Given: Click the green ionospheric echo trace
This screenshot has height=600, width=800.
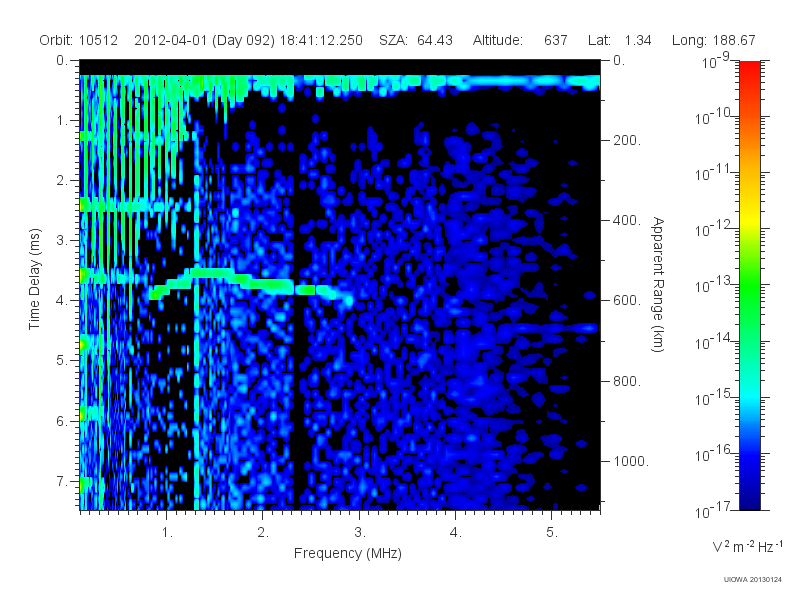Looking at the screenshot, I should 250,284.
